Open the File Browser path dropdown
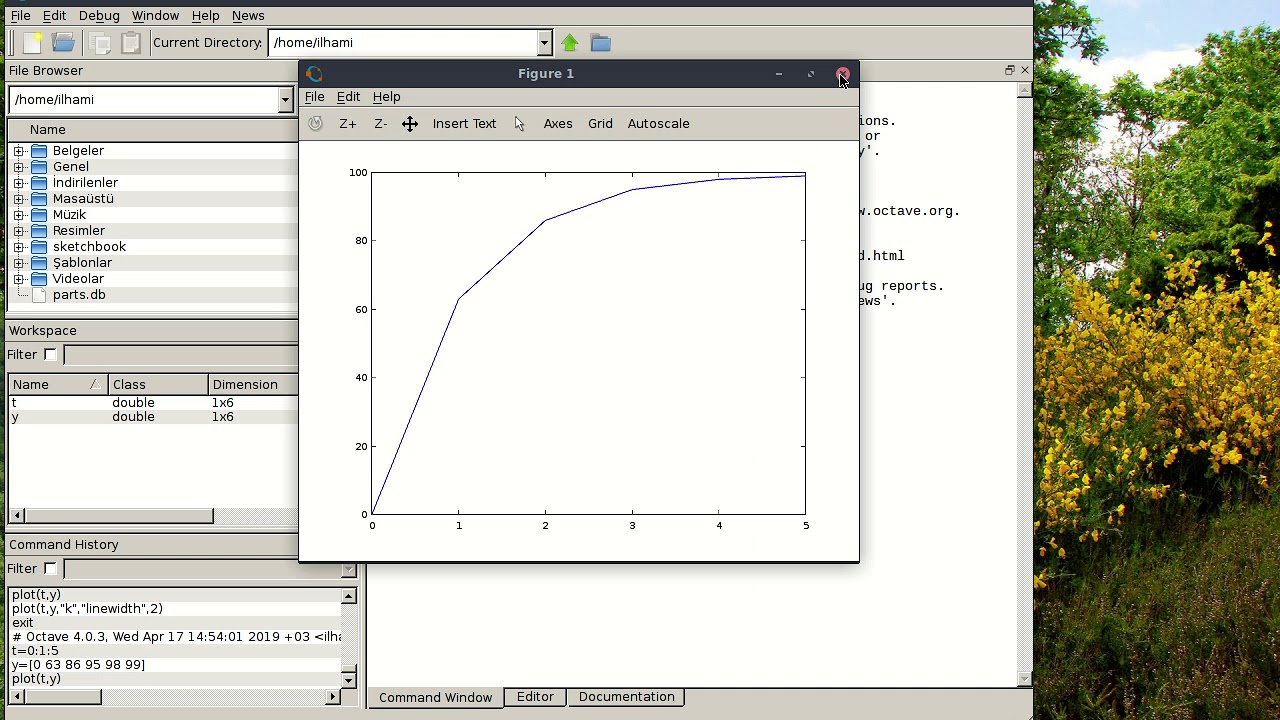The image size is (1280, 720). tap(285, 100)
